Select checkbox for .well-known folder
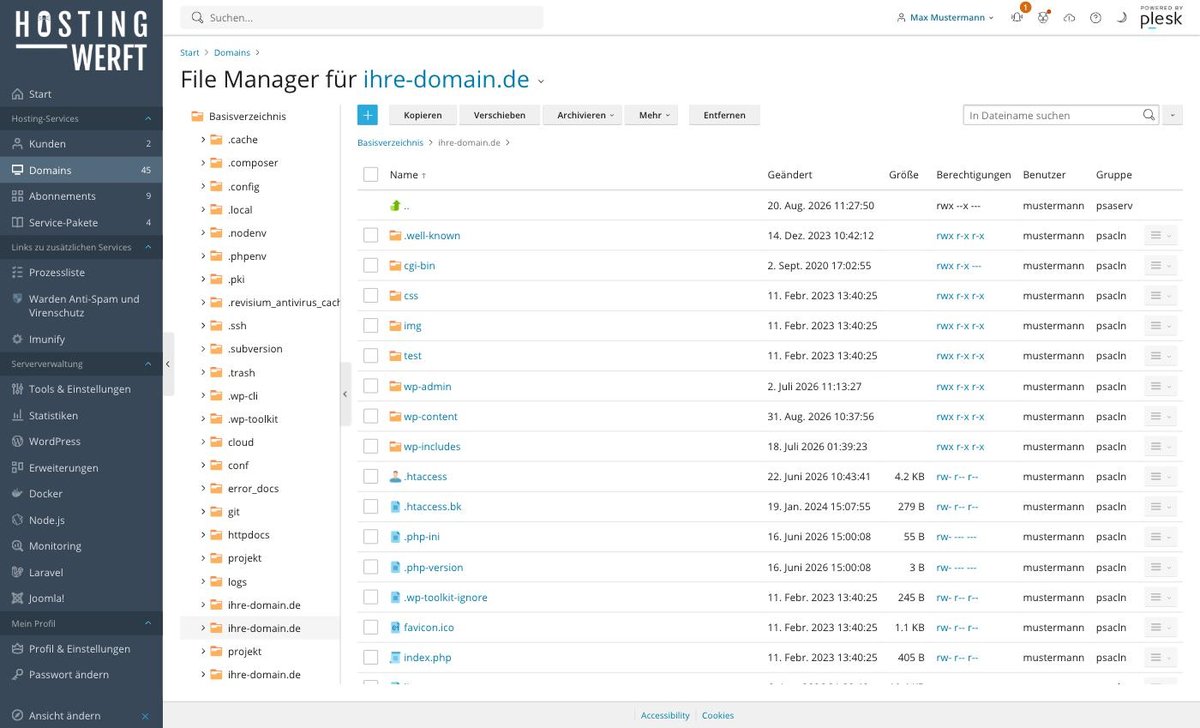This screenshot has height=728, width=1200. pos(370,236)
